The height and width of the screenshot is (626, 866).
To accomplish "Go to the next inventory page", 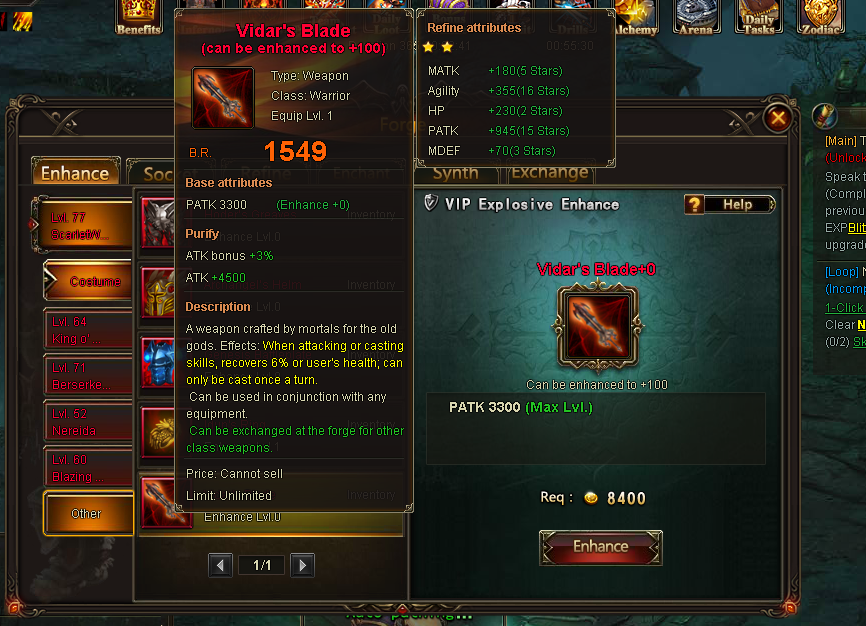I will click(x=303, y=565).
